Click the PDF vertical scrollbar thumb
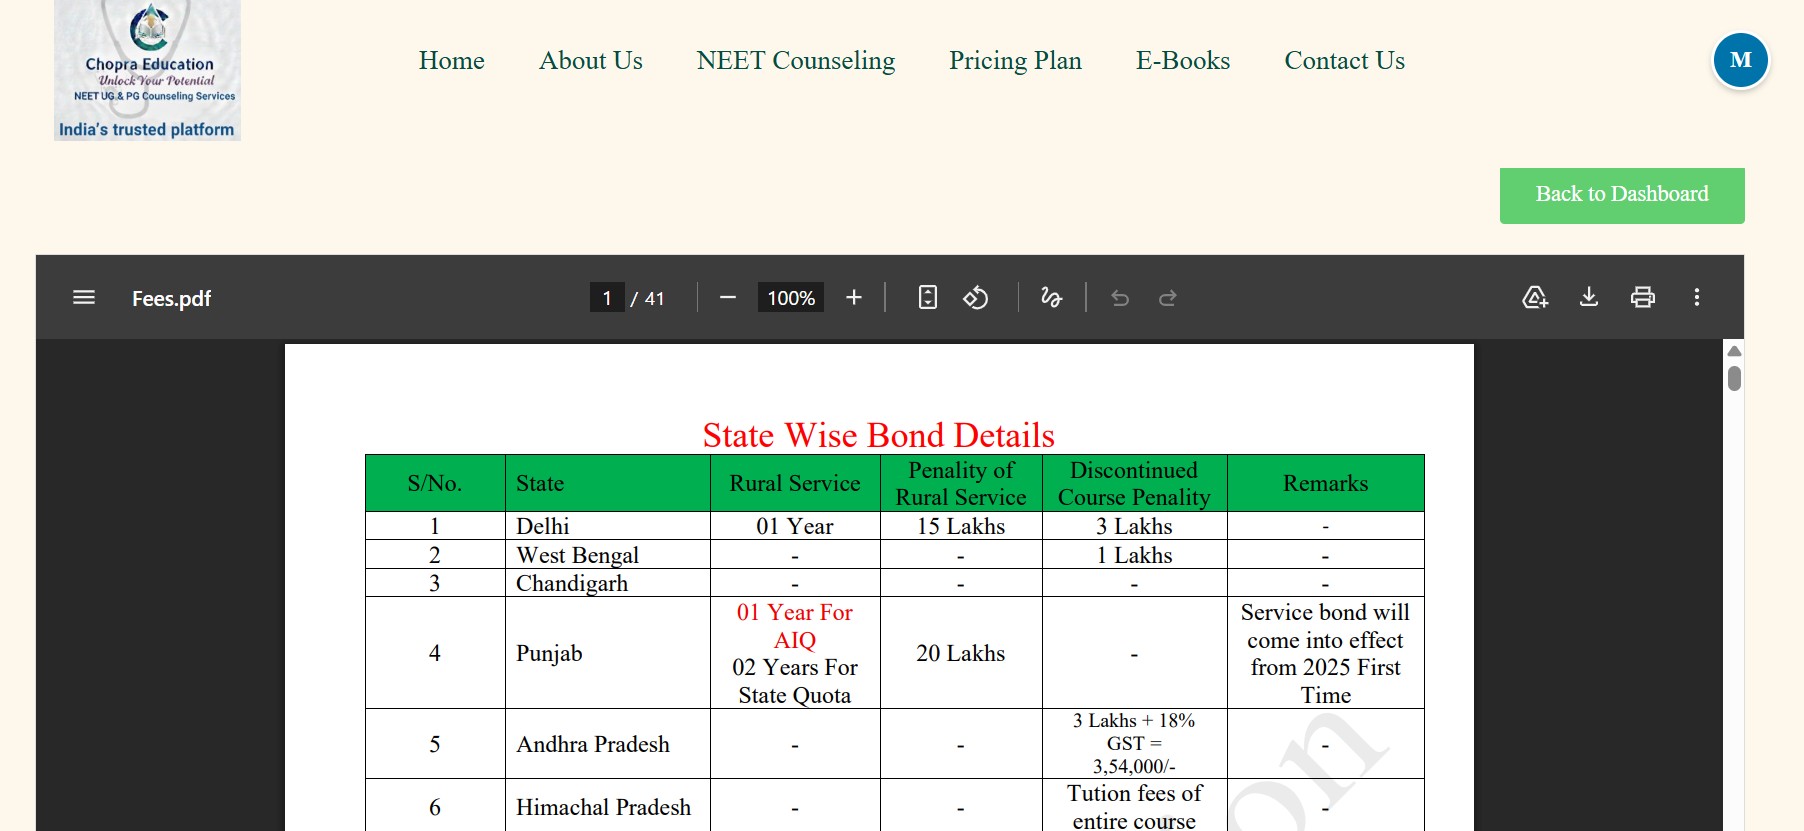 1734,378
